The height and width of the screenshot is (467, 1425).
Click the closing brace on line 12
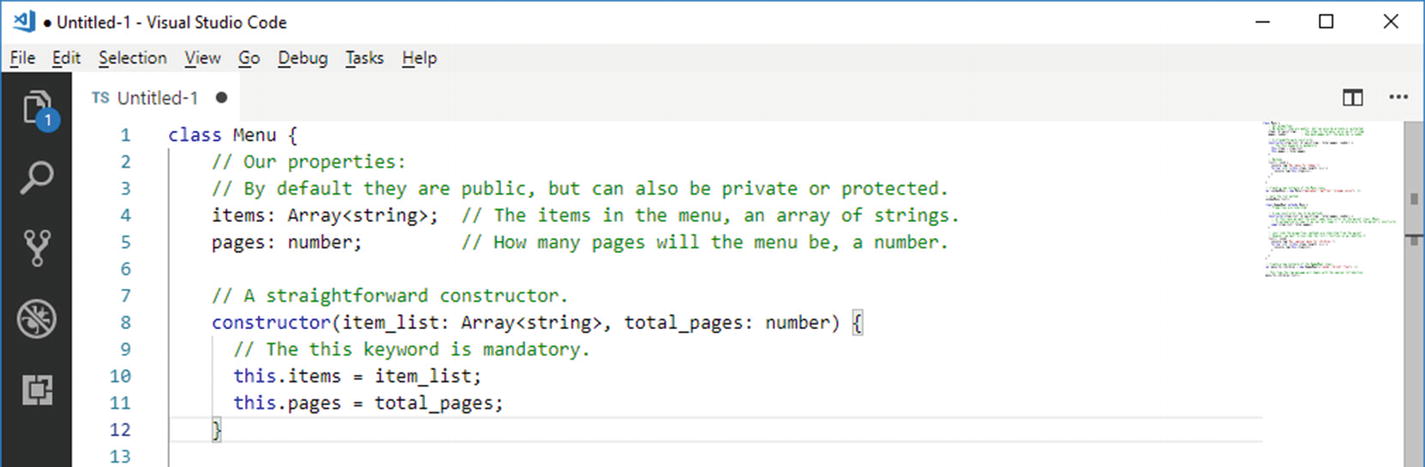click(217, 430)
